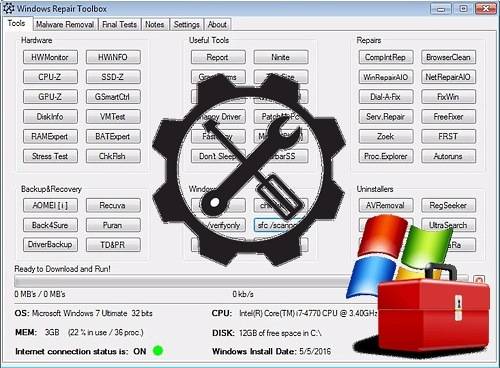
Task: Open Recuva under Backup&Recovery
Action: point(113,205)
